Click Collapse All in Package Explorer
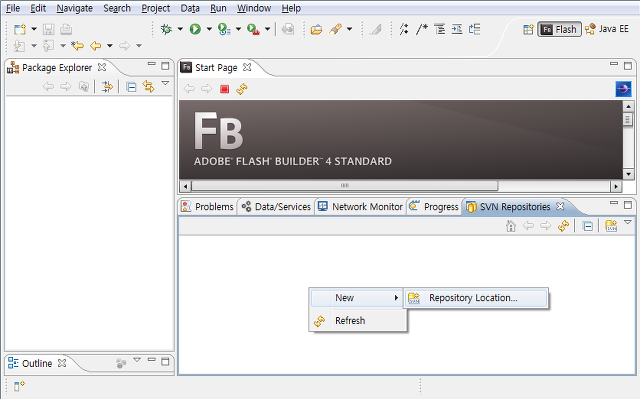640x399 pixels. tap(131, 87)
